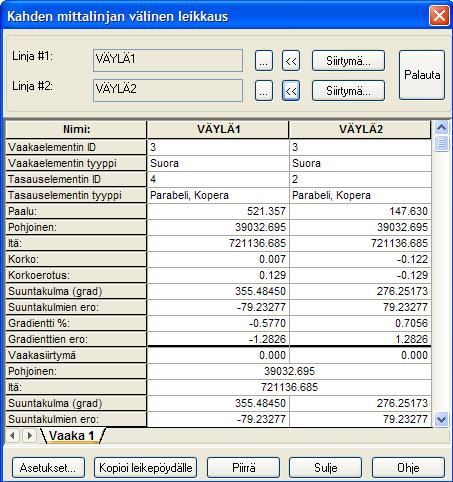Screen dimensions: 453x482
Task: Click the next sheet tab arrow
Action: point(29,435)
